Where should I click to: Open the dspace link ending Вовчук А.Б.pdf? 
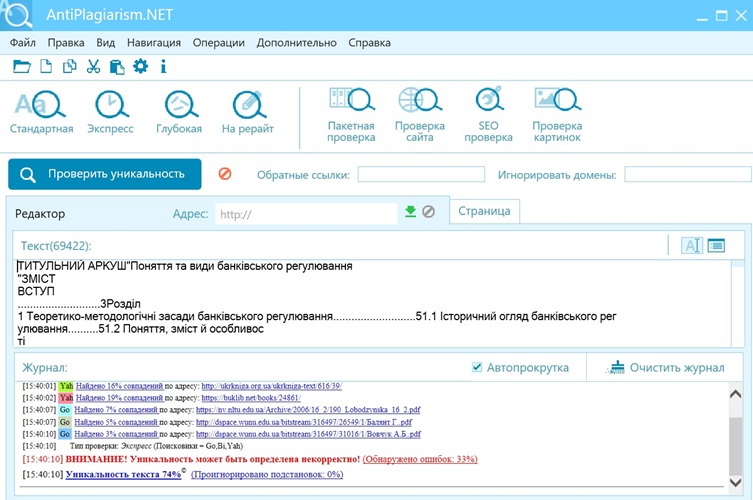point(308,434)
